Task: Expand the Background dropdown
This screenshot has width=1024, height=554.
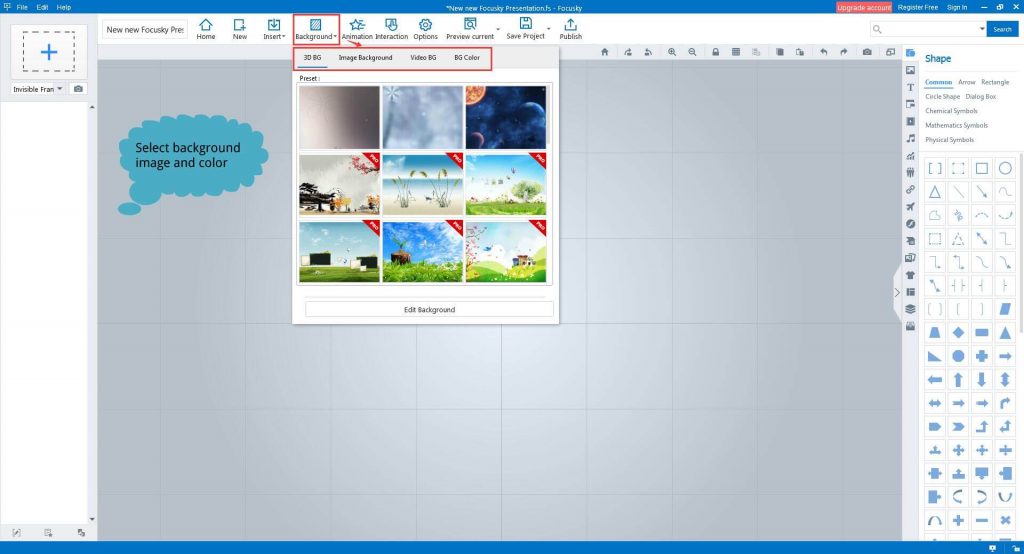Action: click(316, 28)
